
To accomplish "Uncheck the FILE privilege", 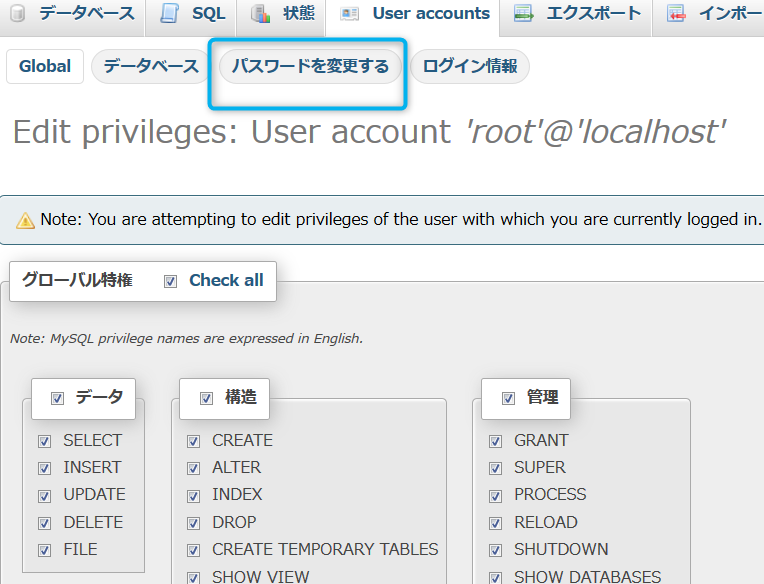I will [x=44, y=550].
